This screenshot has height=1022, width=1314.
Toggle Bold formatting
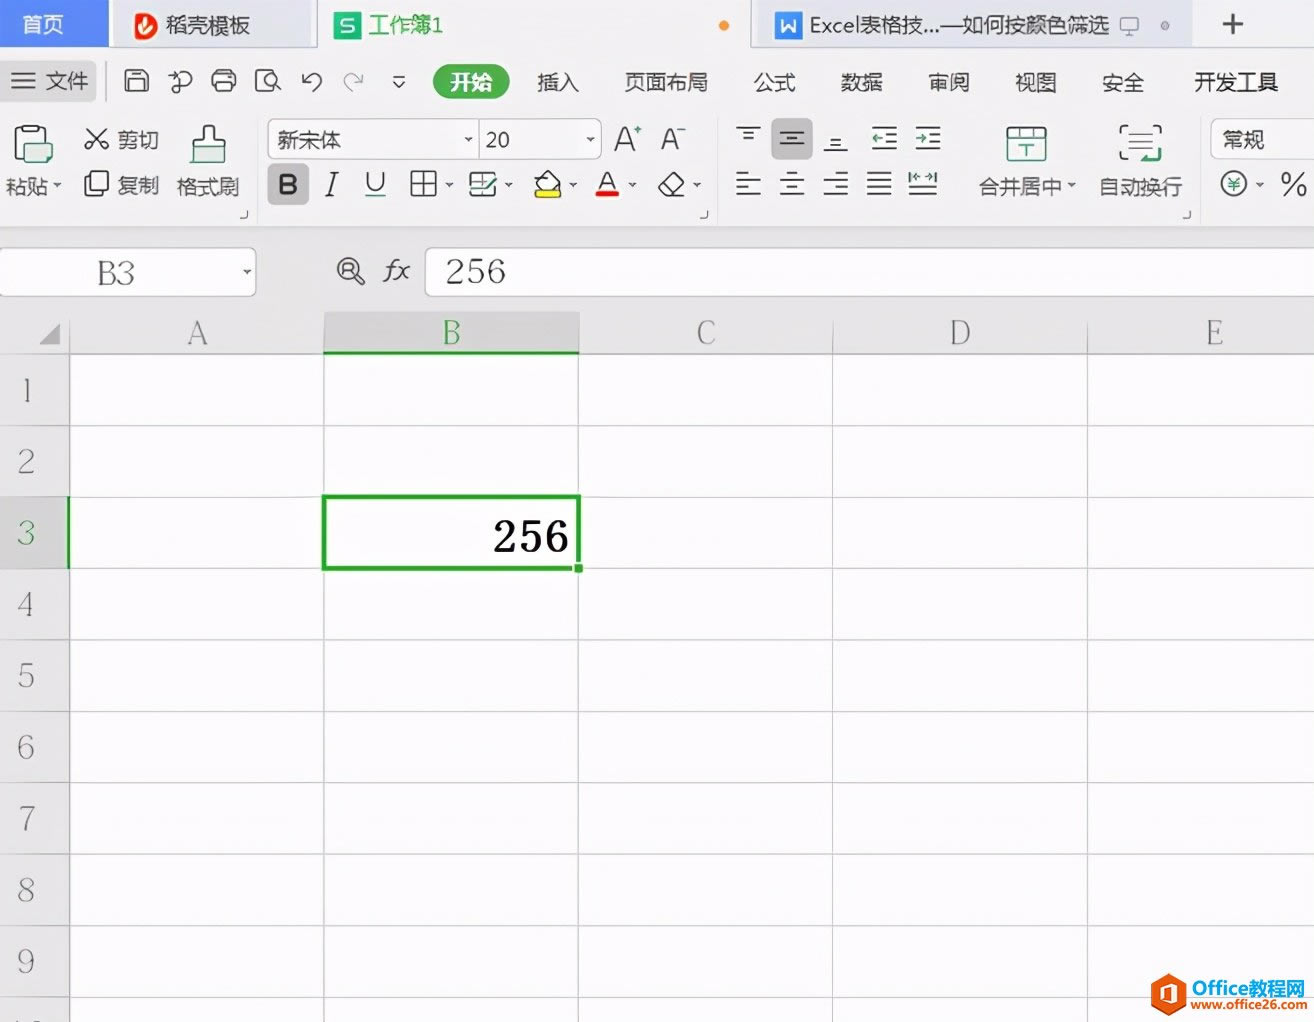[x=288, y=184]
